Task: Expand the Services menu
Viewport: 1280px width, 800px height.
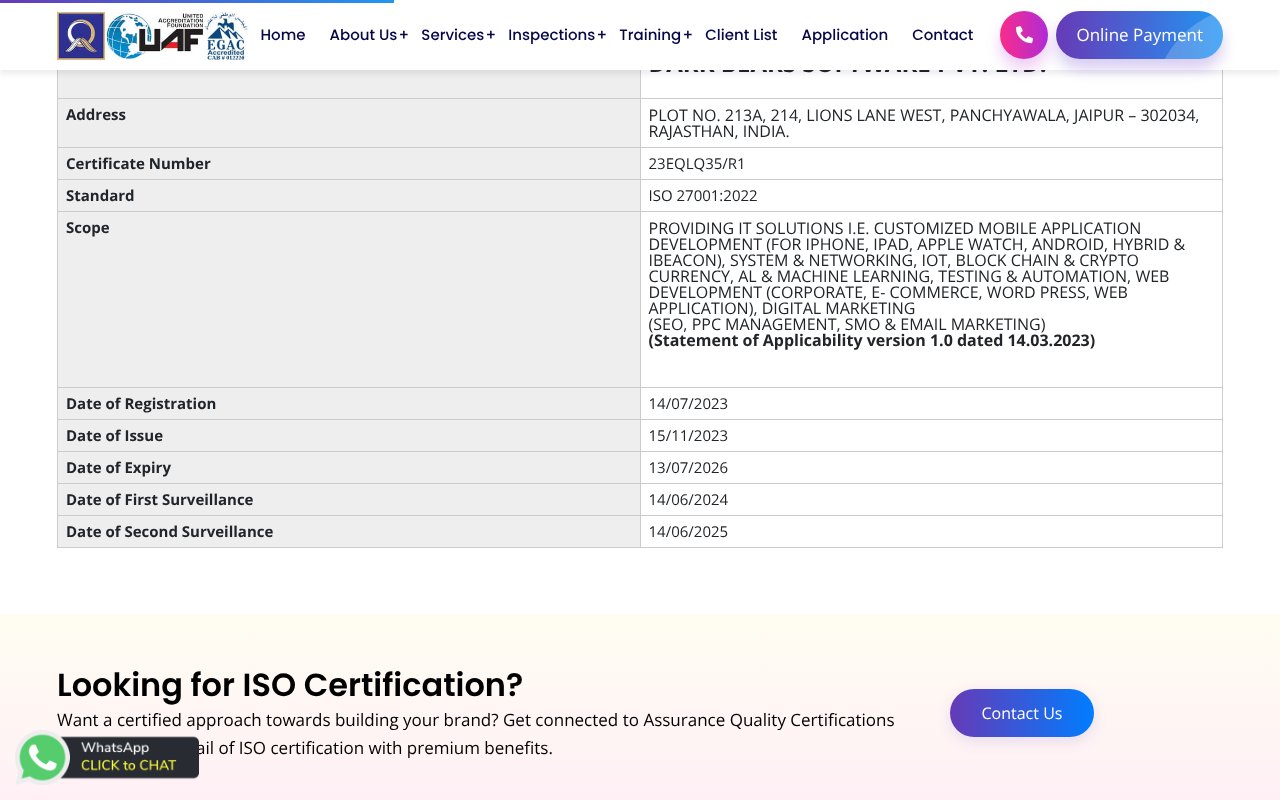Action: coord(452,34)
